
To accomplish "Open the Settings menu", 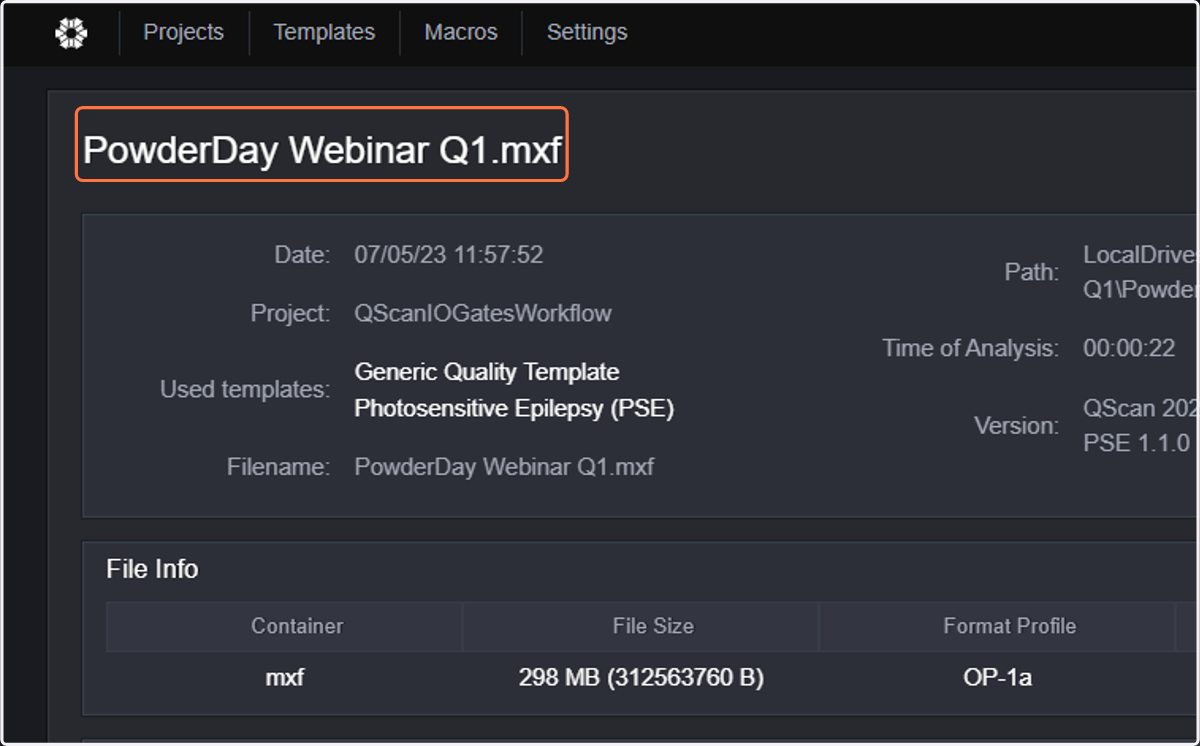I will [587, 32].
